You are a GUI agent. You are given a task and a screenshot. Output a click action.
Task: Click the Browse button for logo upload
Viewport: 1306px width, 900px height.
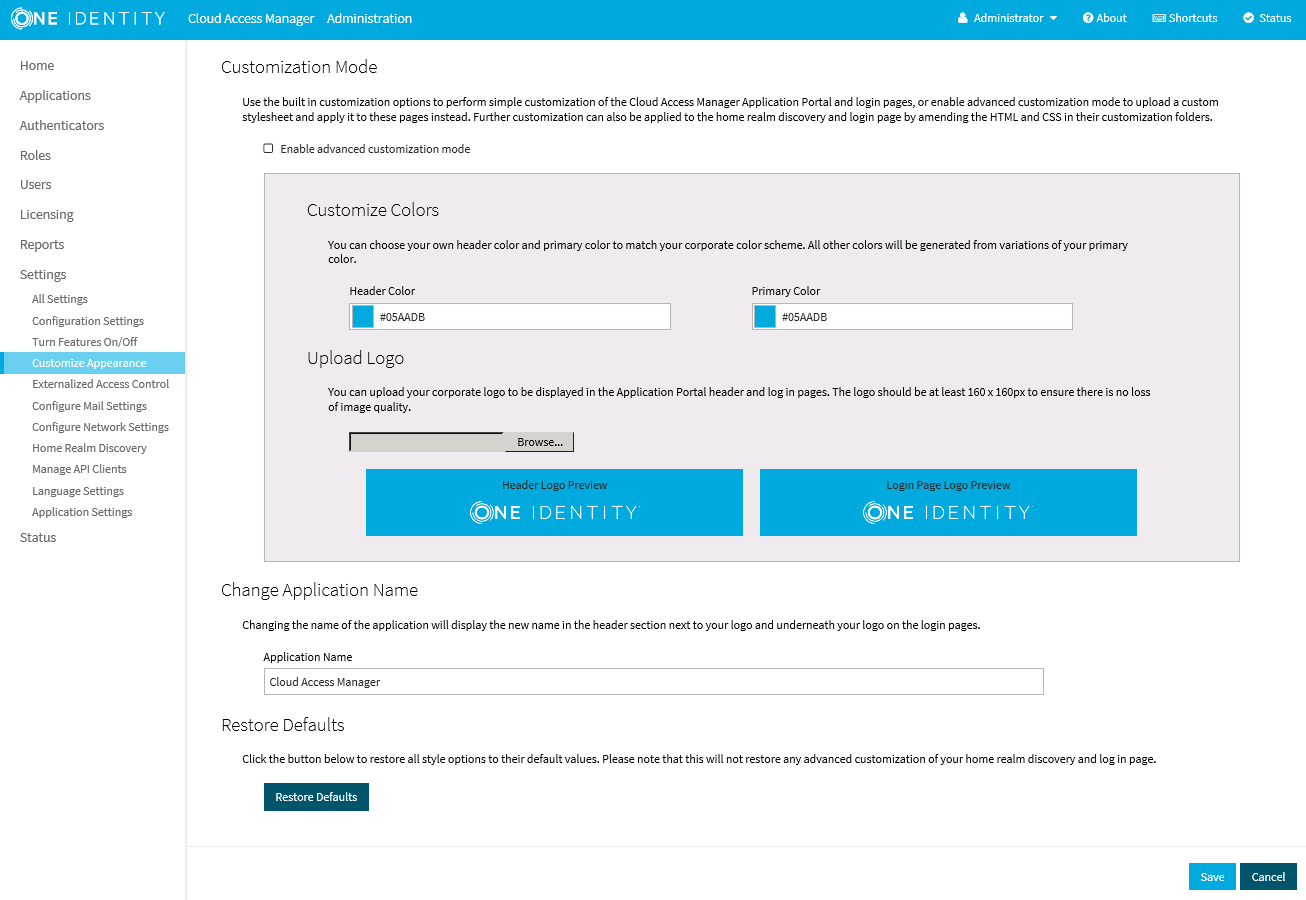tap(539, 442)
